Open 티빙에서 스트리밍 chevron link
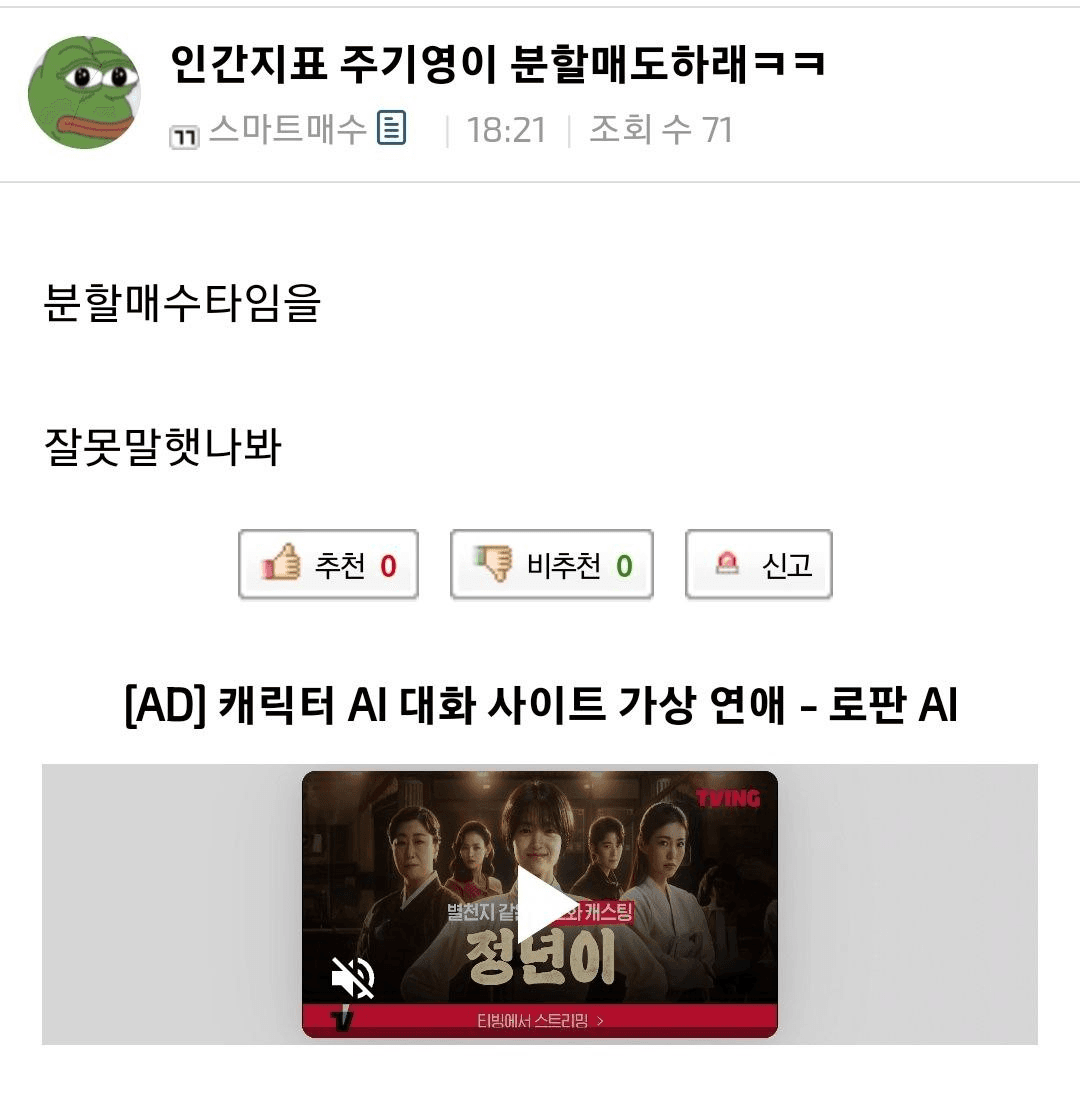The image size is (1080, 1102). tap(540, 1020)
